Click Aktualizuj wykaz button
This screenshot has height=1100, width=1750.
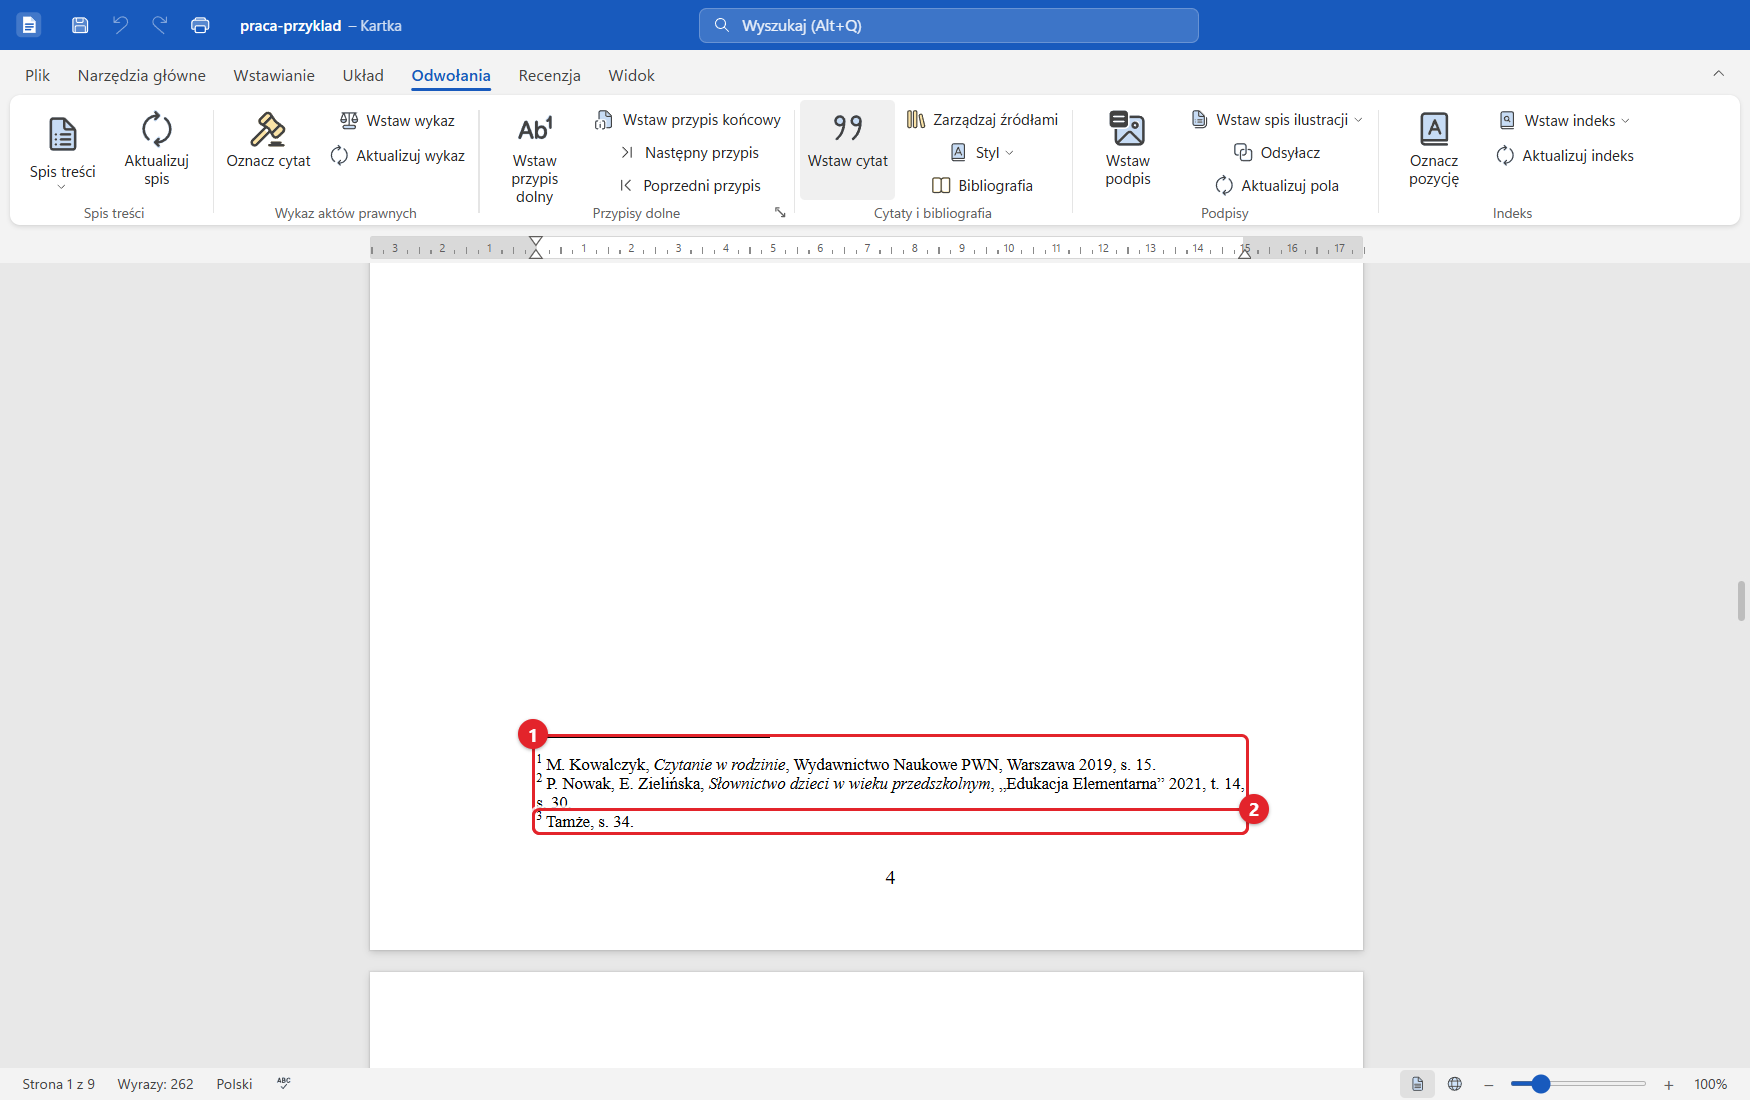(x=397, y=155)
